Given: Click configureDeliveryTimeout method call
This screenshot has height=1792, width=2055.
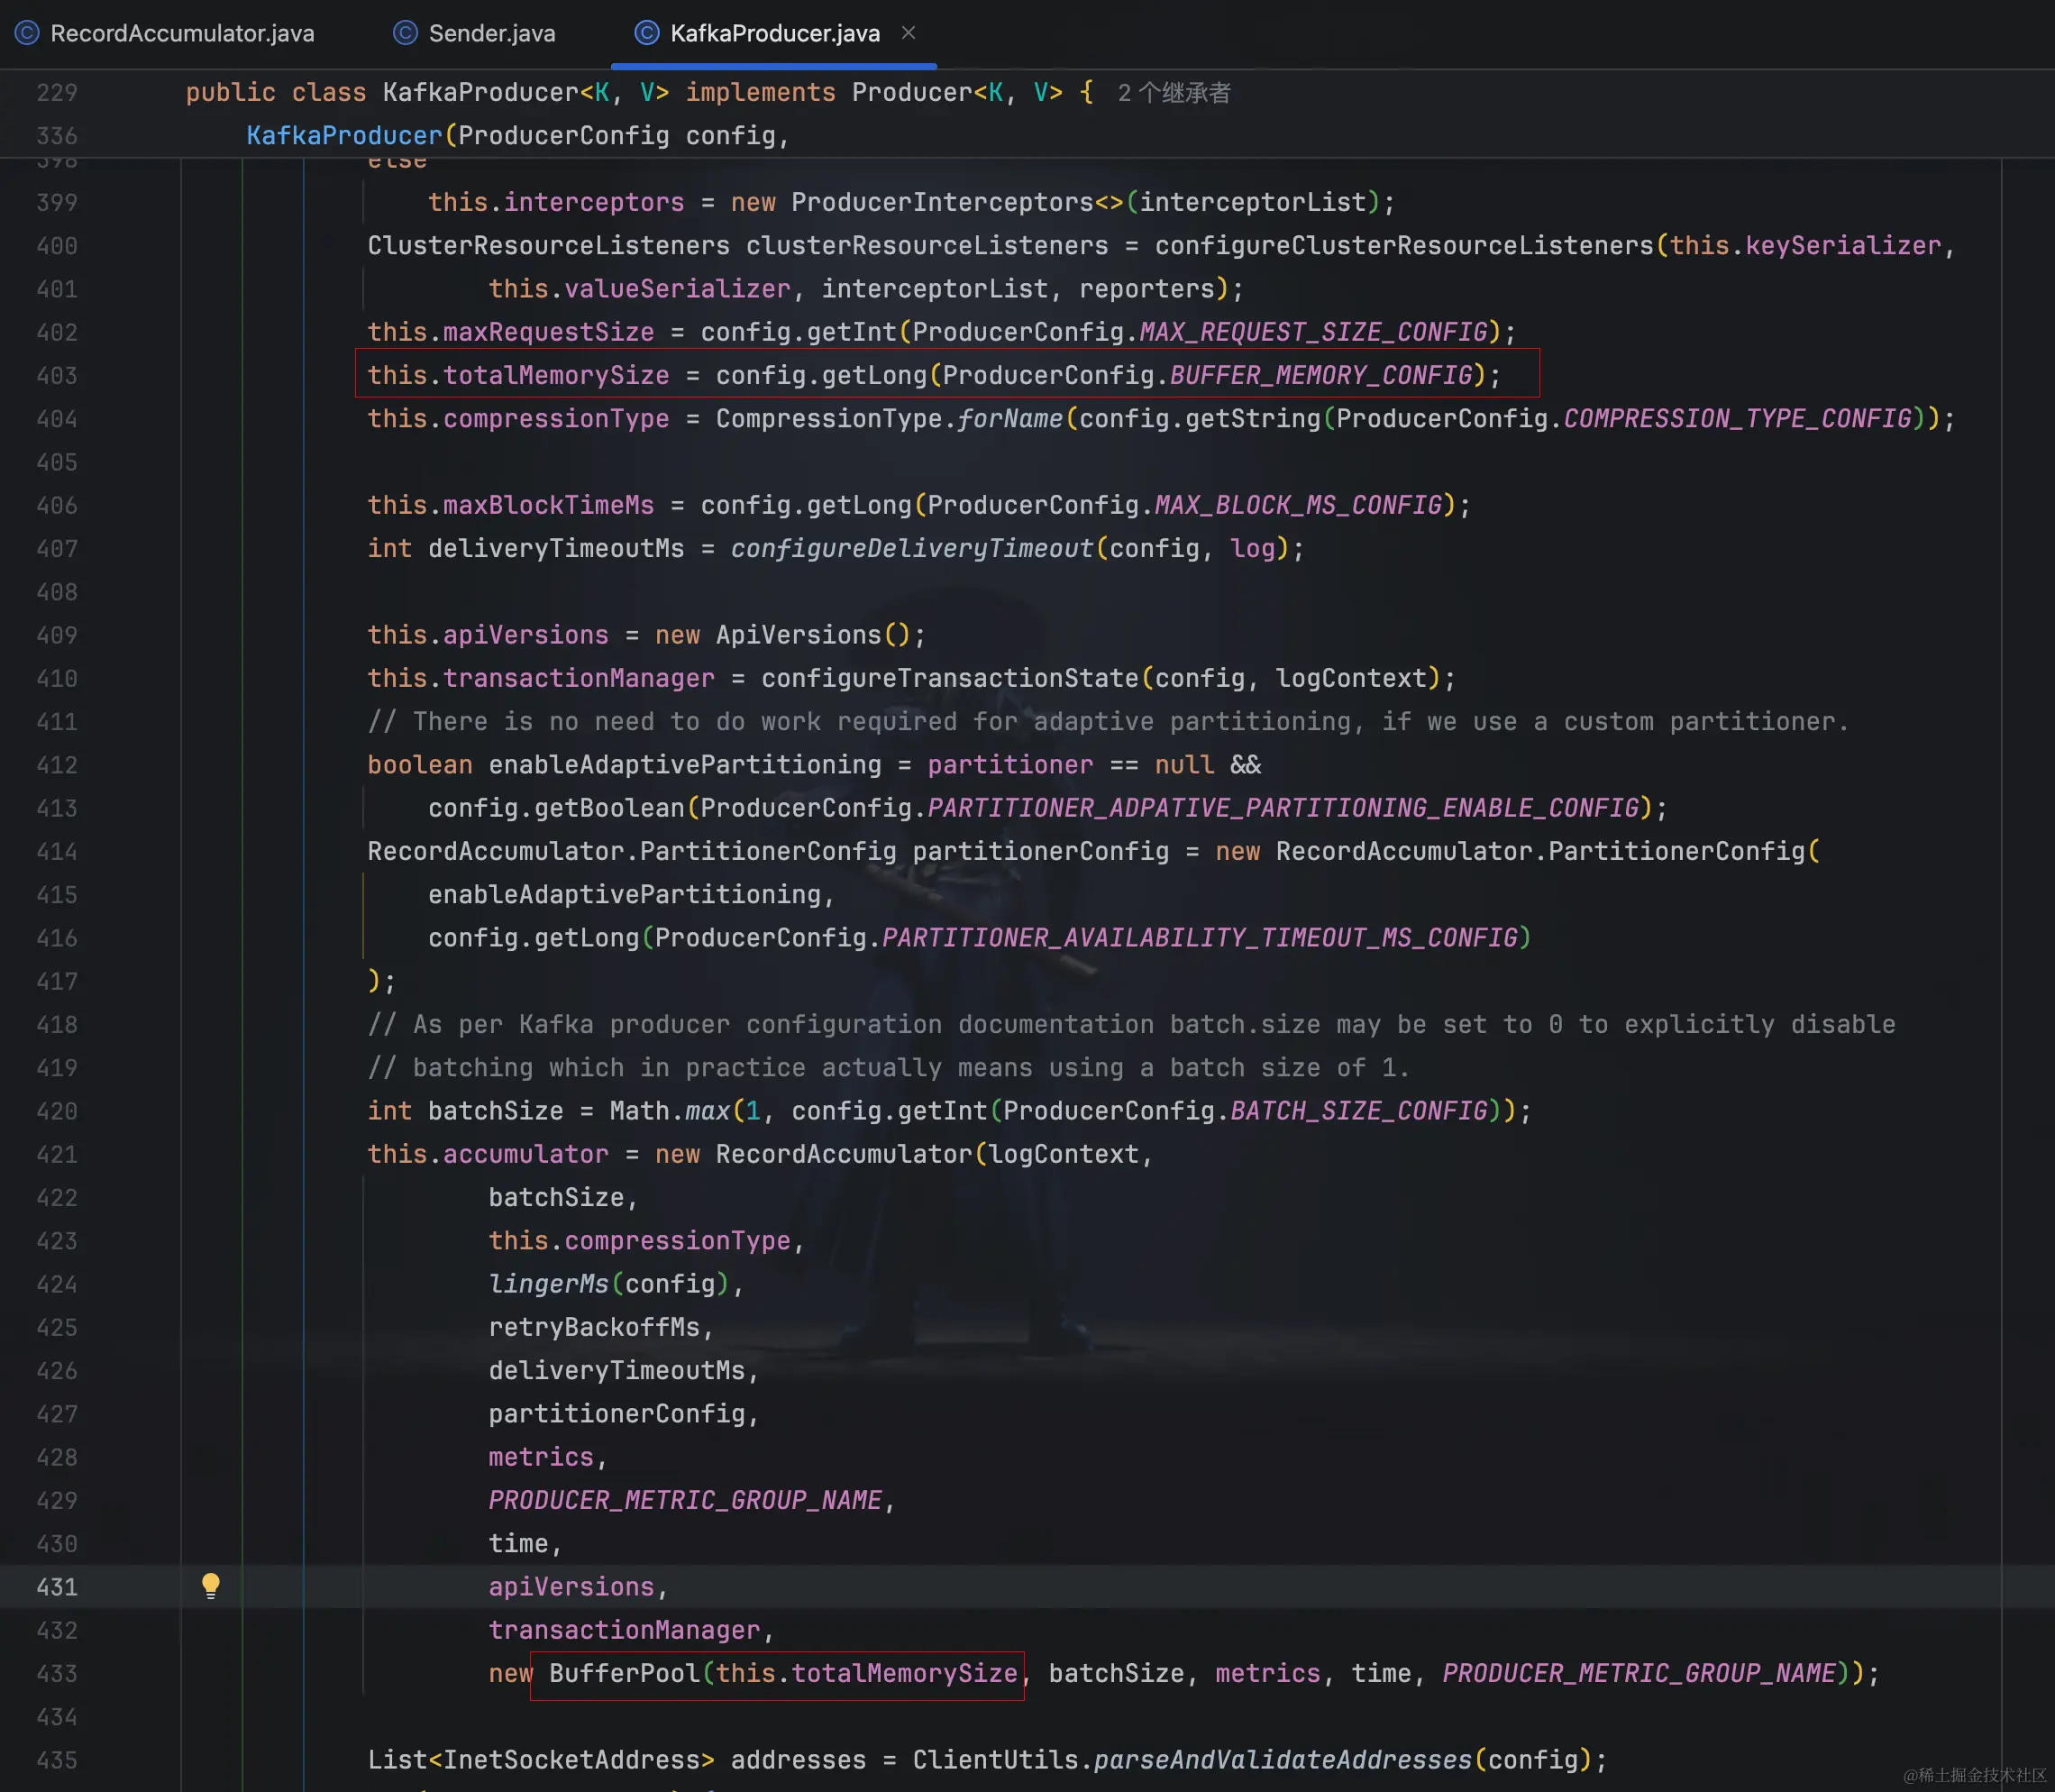Looking at the screenshot, I should [x=912, y=549].
